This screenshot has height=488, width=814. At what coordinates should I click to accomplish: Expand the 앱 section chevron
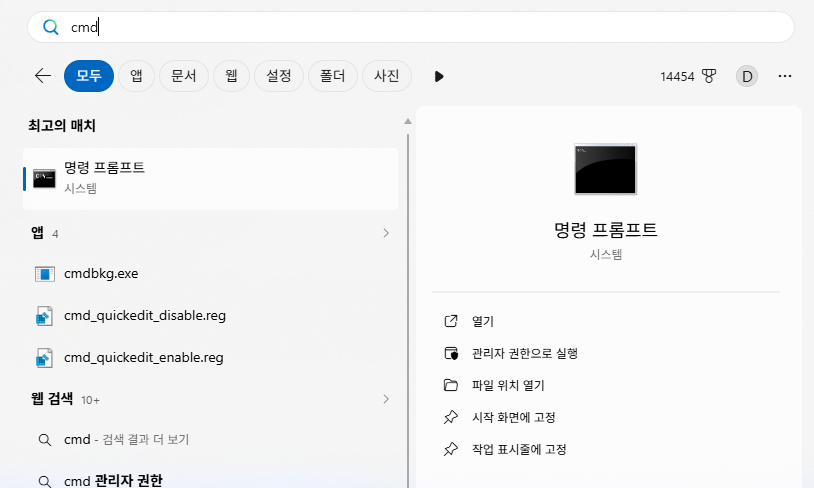coord(386,233)
